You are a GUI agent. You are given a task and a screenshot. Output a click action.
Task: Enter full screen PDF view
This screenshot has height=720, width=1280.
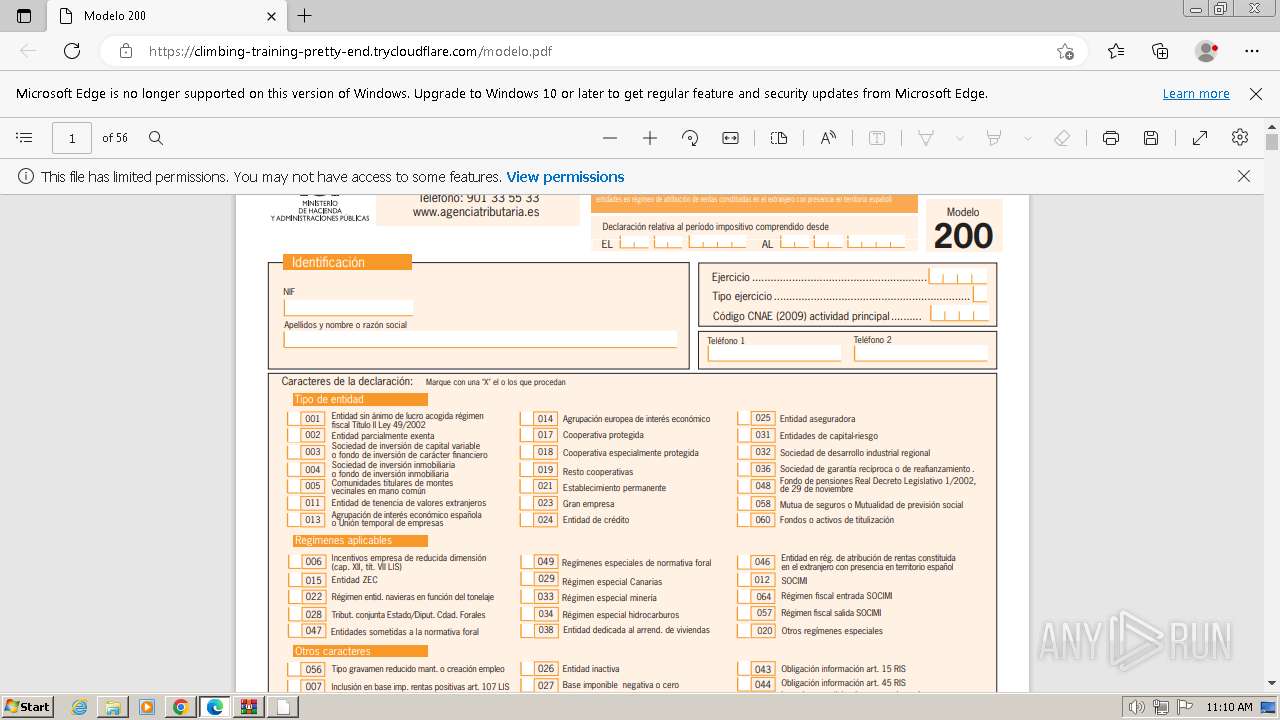coord(1200,138)
